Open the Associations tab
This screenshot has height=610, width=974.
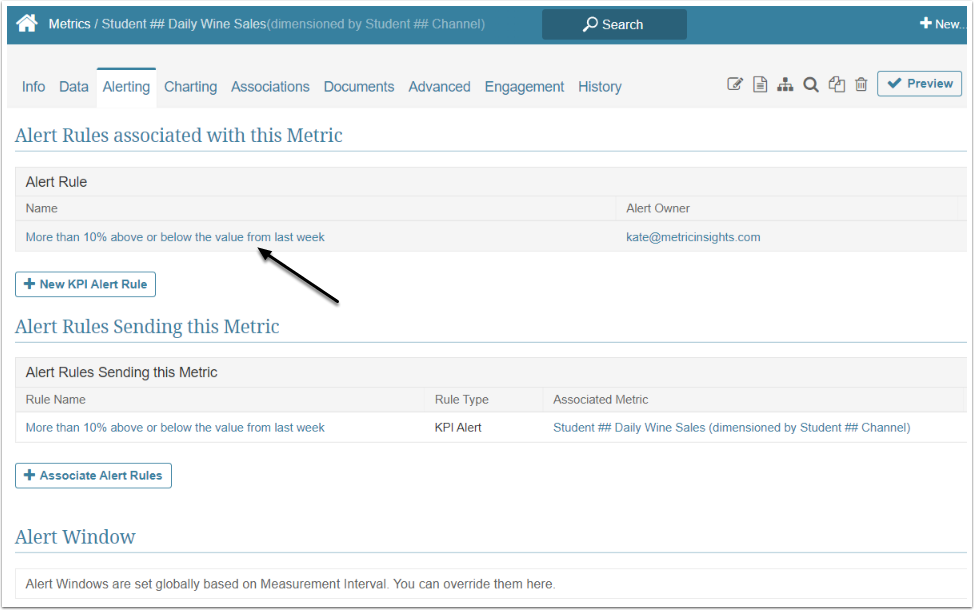(x=270, y=87)
